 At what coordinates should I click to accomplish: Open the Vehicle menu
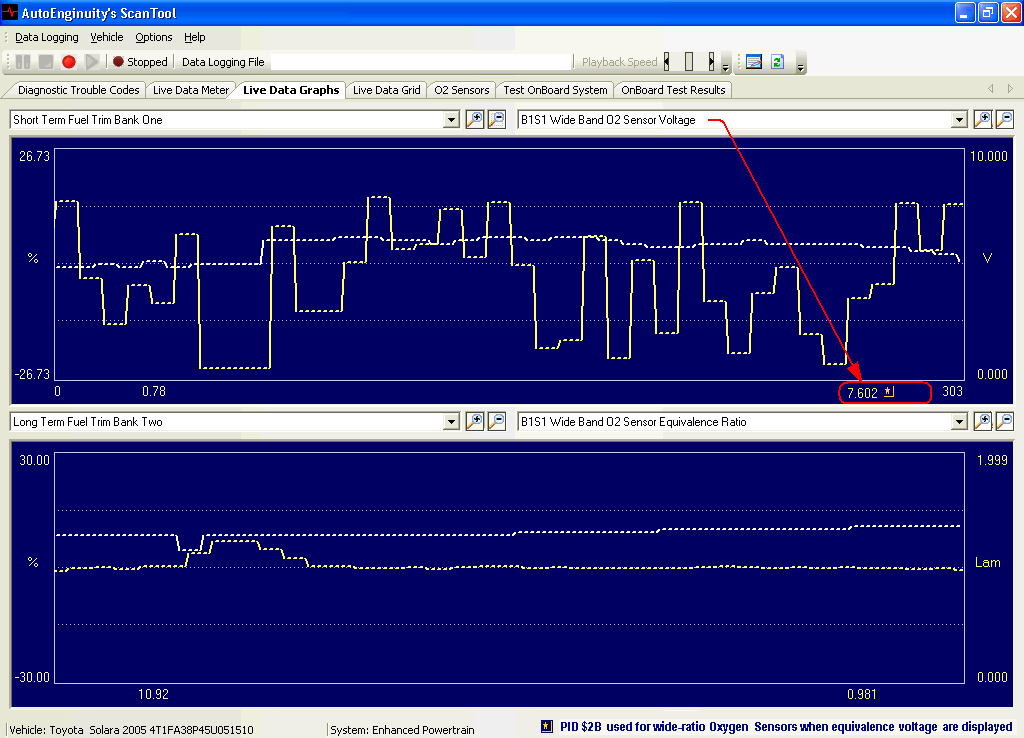coord(107,37)
